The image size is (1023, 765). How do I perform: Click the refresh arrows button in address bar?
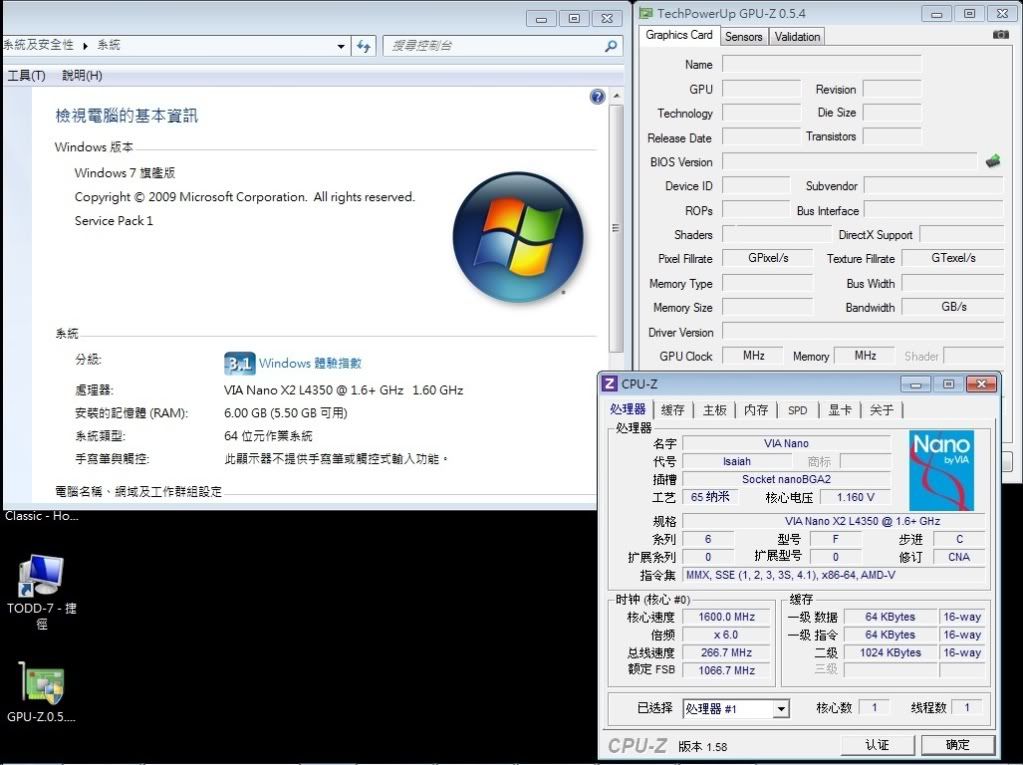point(363,46)
